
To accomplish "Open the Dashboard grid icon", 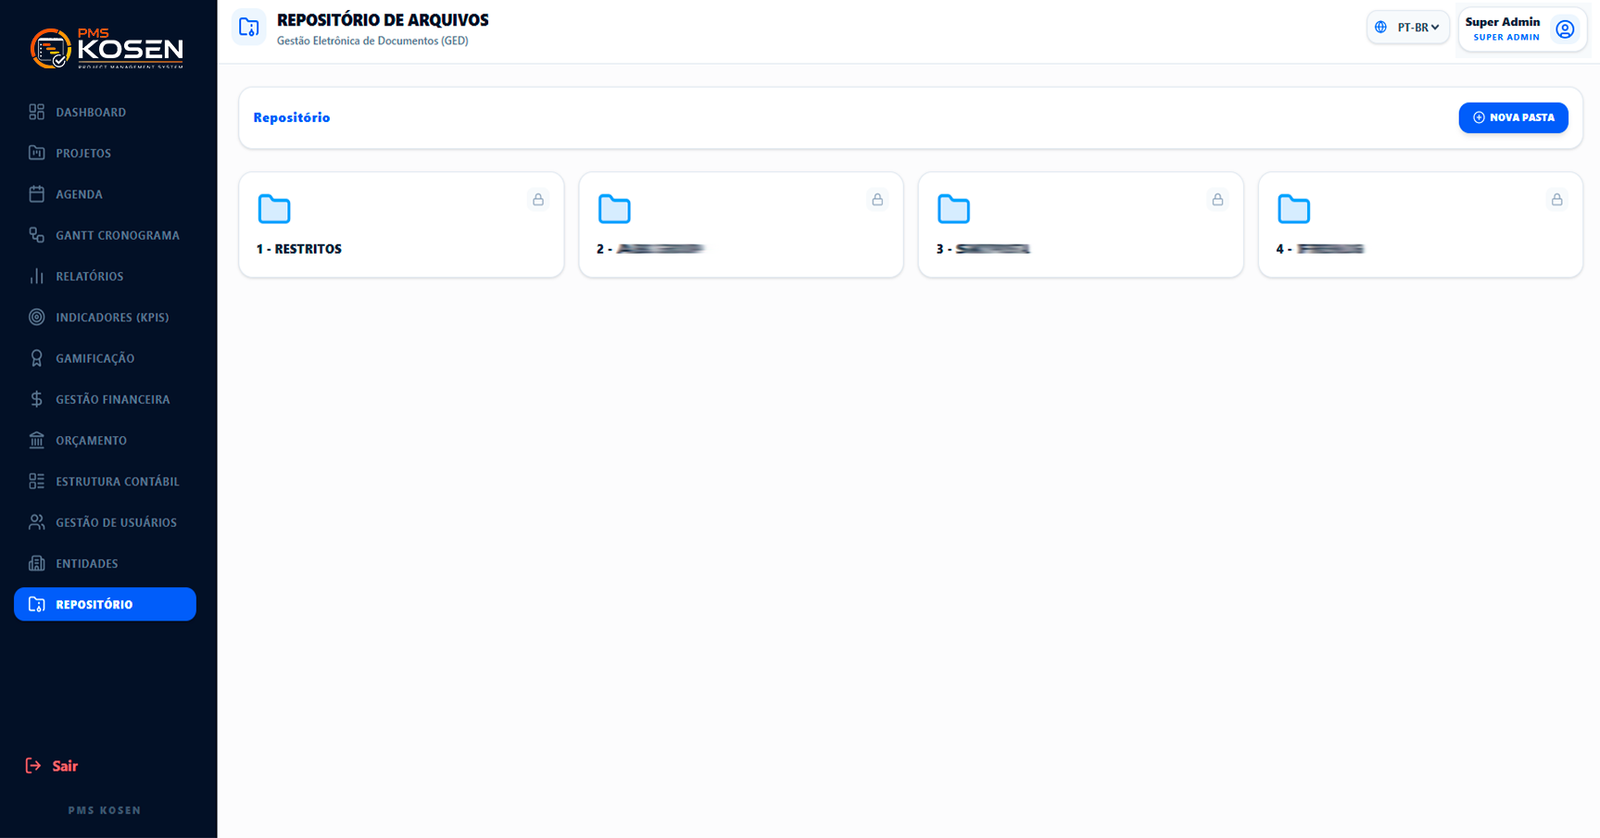I will (x=37, y=112).
